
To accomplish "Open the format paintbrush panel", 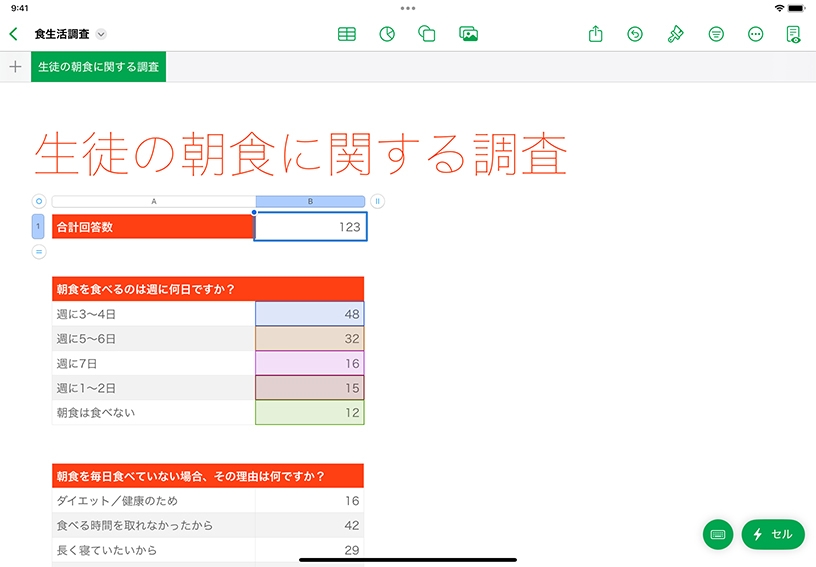I will [x=675, y=34].
